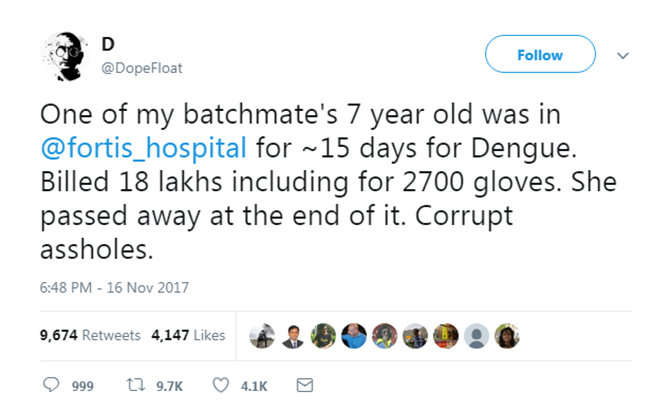Open the @fortis_hospital mention link
This screenshot has width=670, height=411.
pyautogui.click(x=144, y=150)
